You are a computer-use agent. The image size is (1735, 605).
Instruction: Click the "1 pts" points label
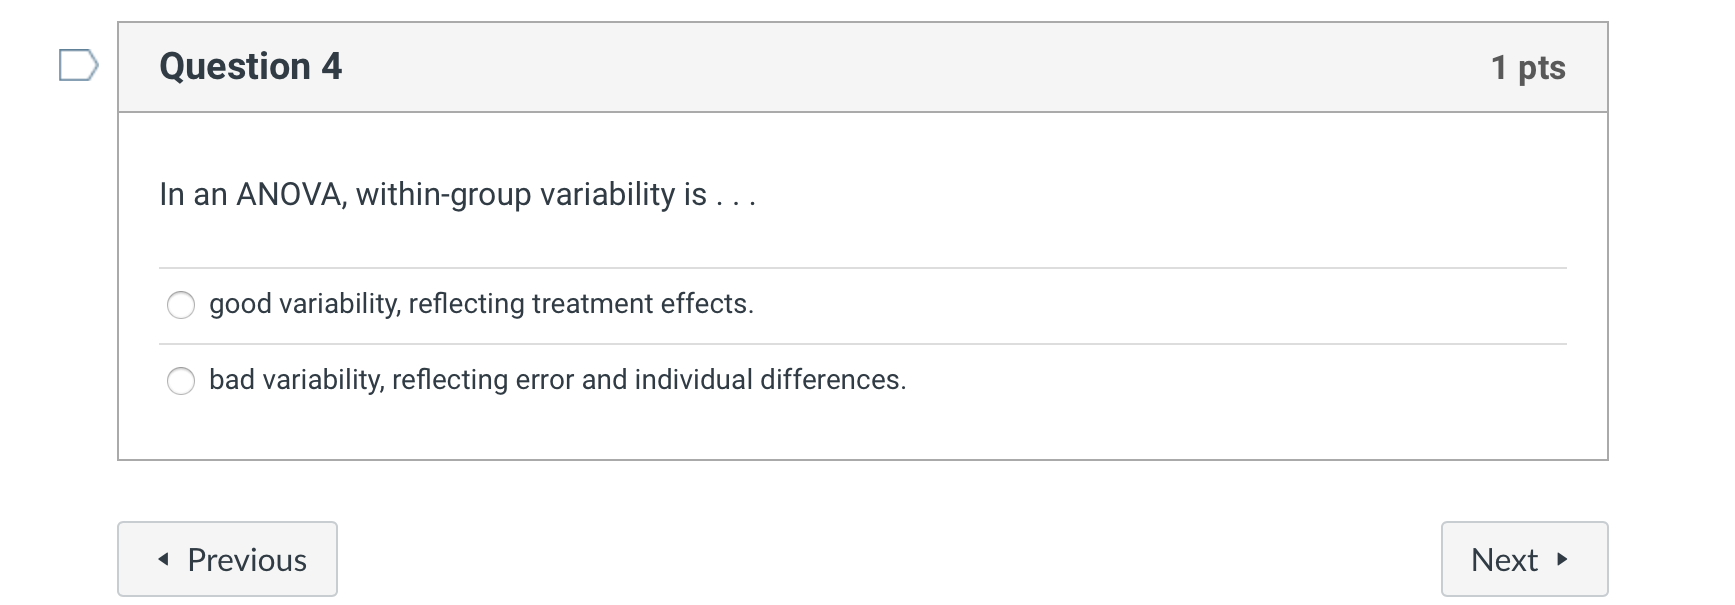coord(1527,67)
